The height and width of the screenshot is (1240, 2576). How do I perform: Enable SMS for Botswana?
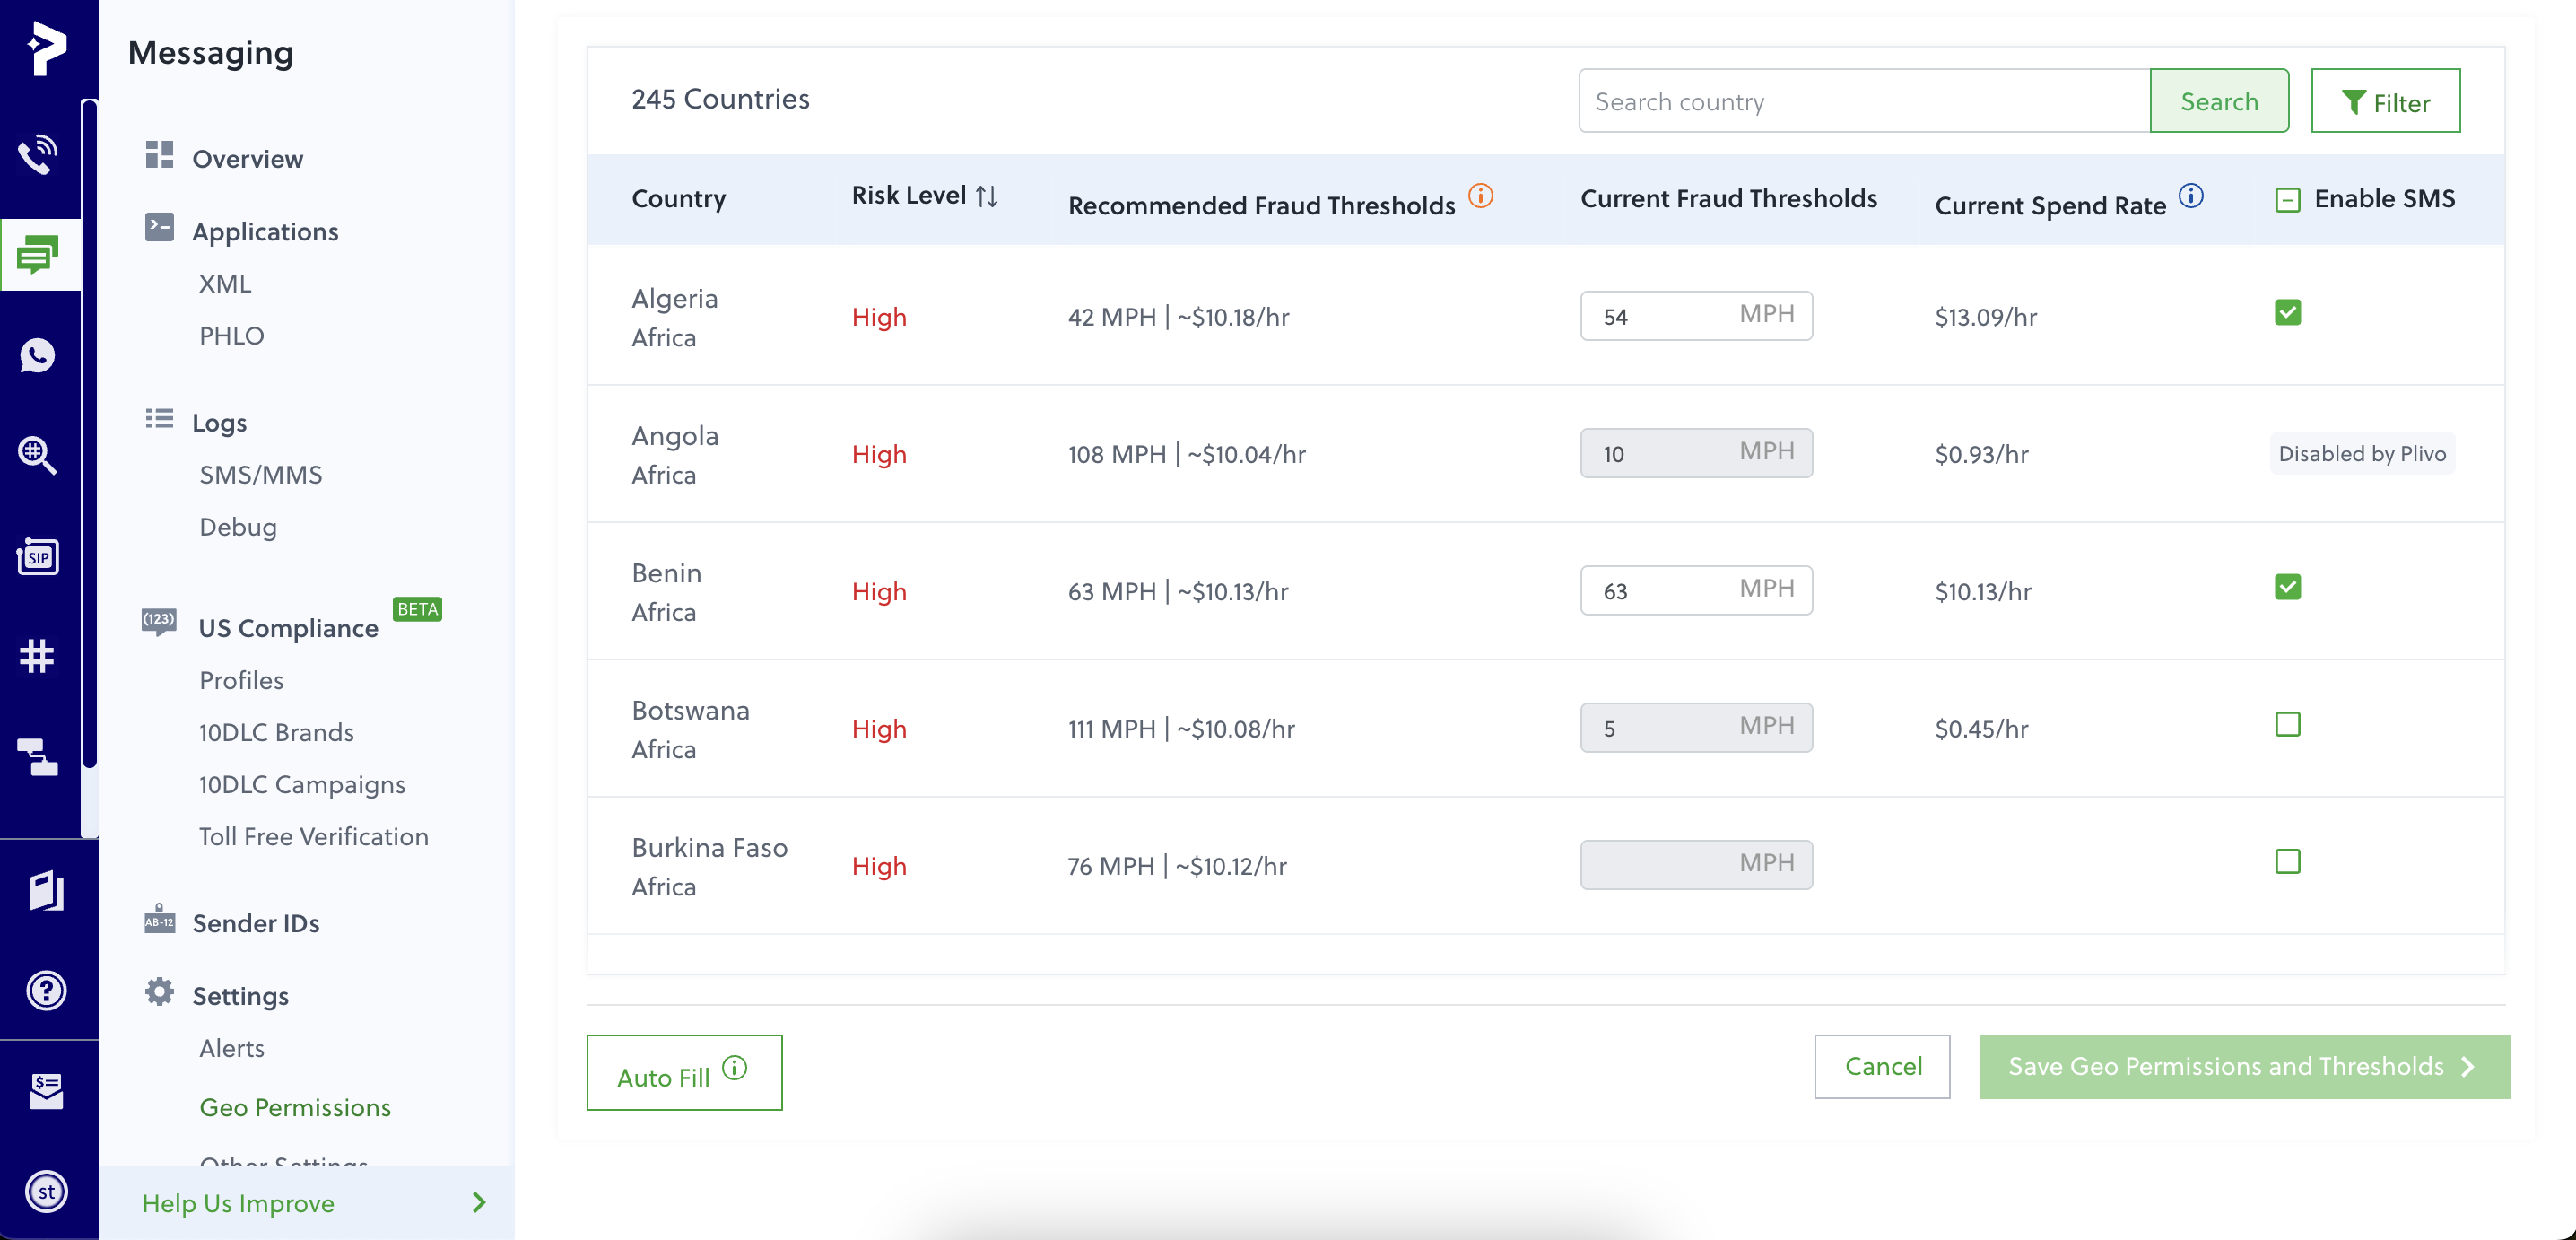click(2289, 725)
